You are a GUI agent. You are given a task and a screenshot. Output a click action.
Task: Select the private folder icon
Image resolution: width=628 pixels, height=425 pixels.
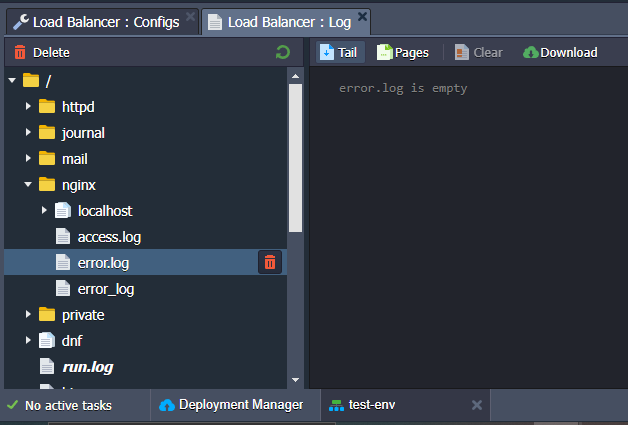pos(47,314)
